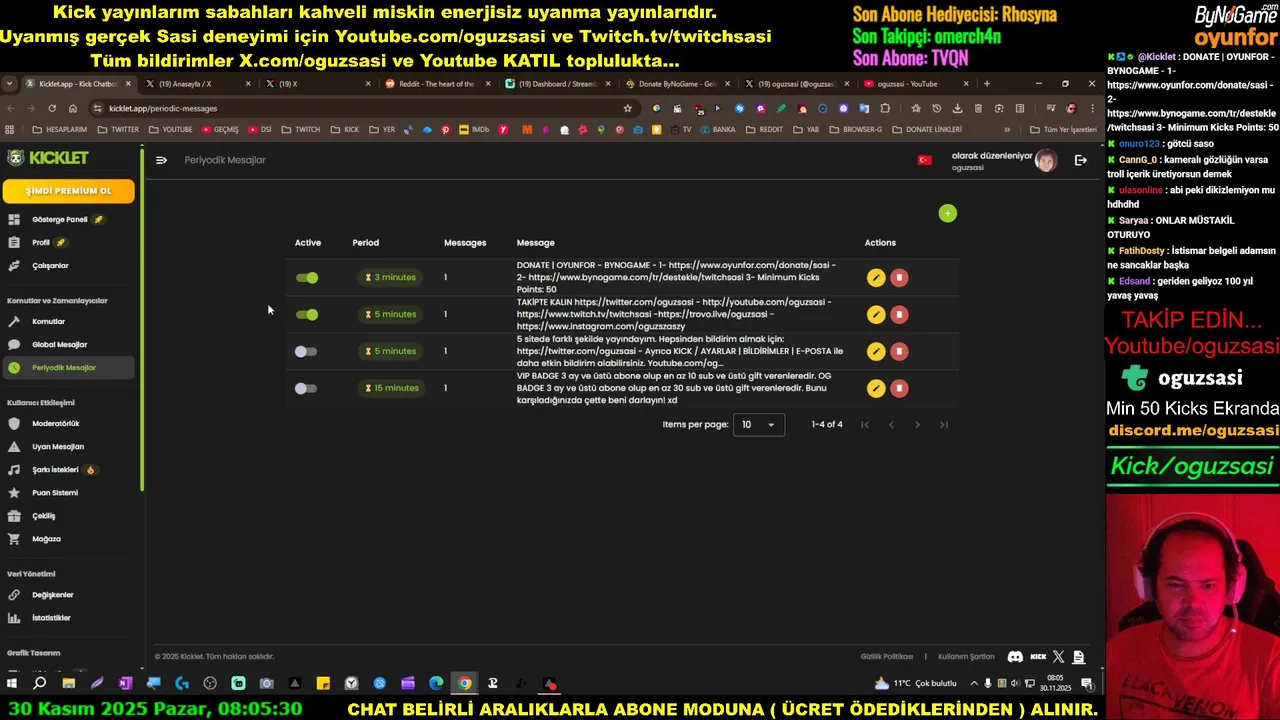Open the Items per page dropdown

point(759,425)
